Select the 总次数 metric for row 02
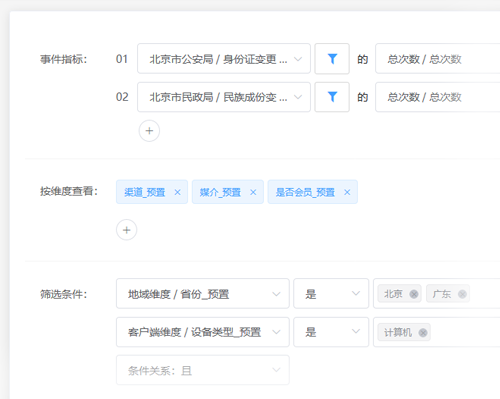 [x=438, y=97]
